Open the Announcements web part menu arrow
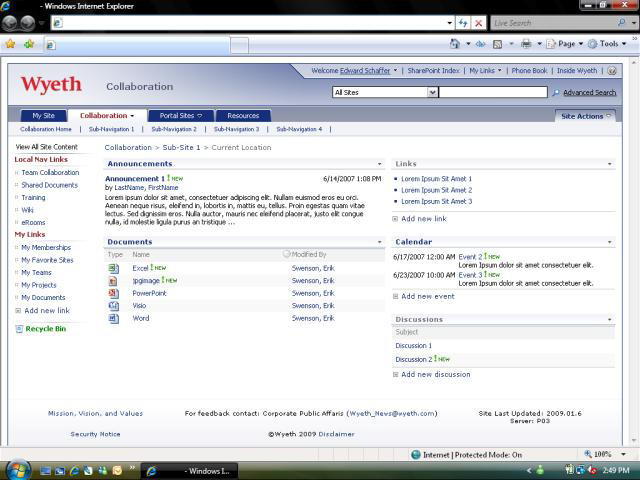This screenshot has width=640, height=480. tap(380, 164)
